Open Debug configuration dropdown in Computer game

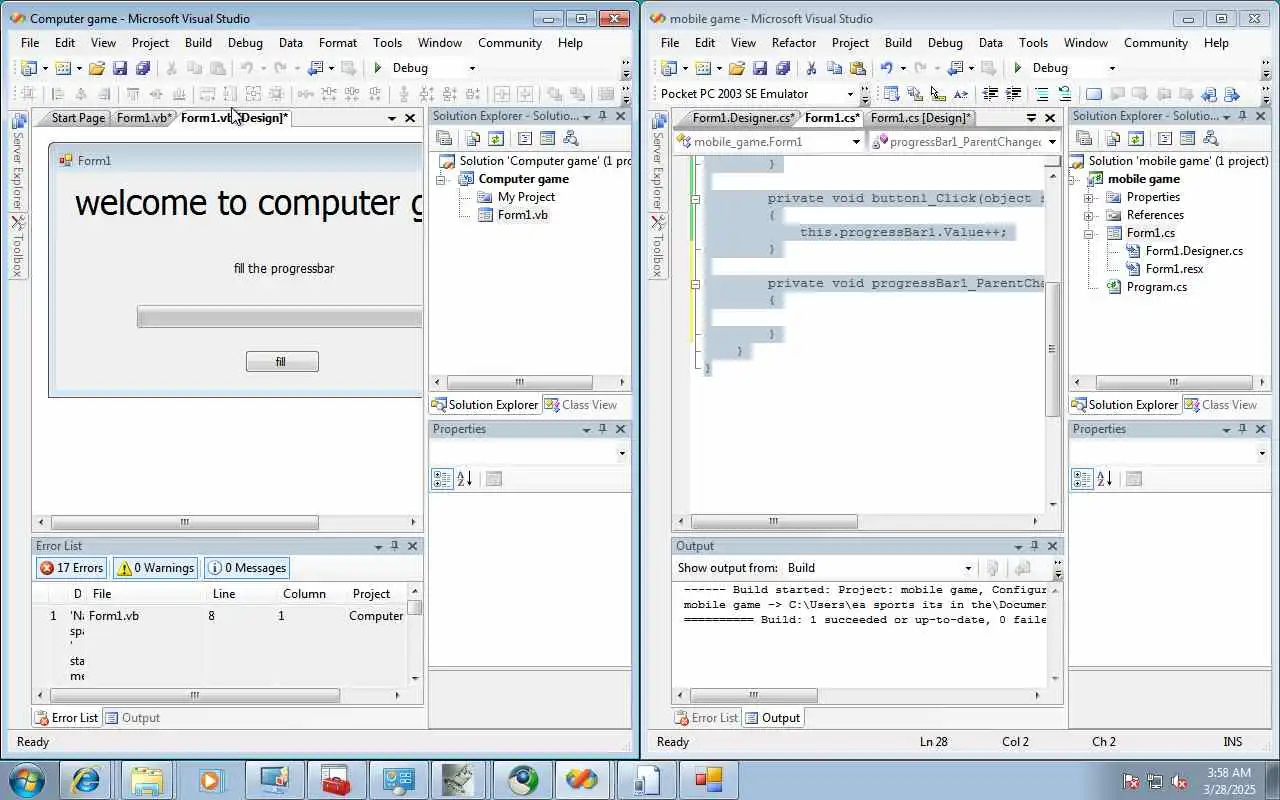472,68
